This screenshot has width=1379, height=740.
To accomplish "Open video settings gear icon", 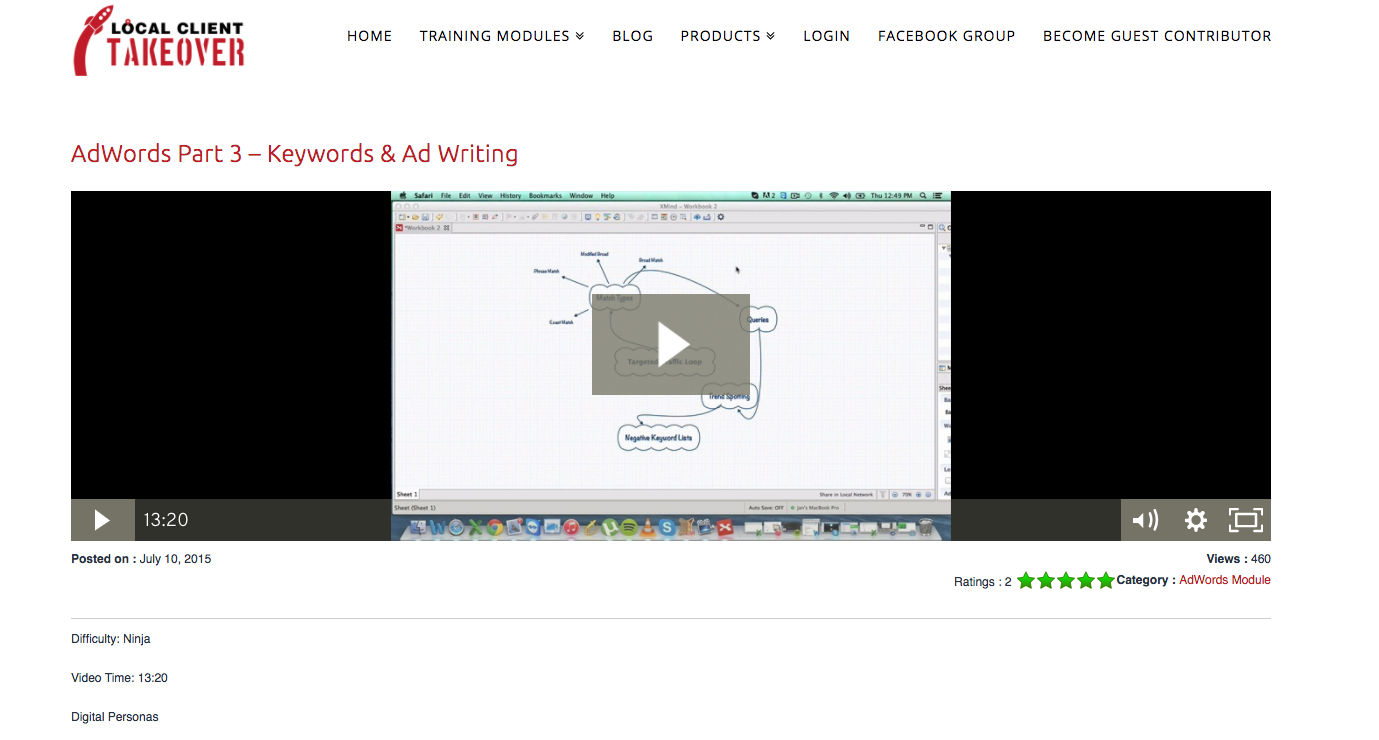I will [x=1195, y=520].
